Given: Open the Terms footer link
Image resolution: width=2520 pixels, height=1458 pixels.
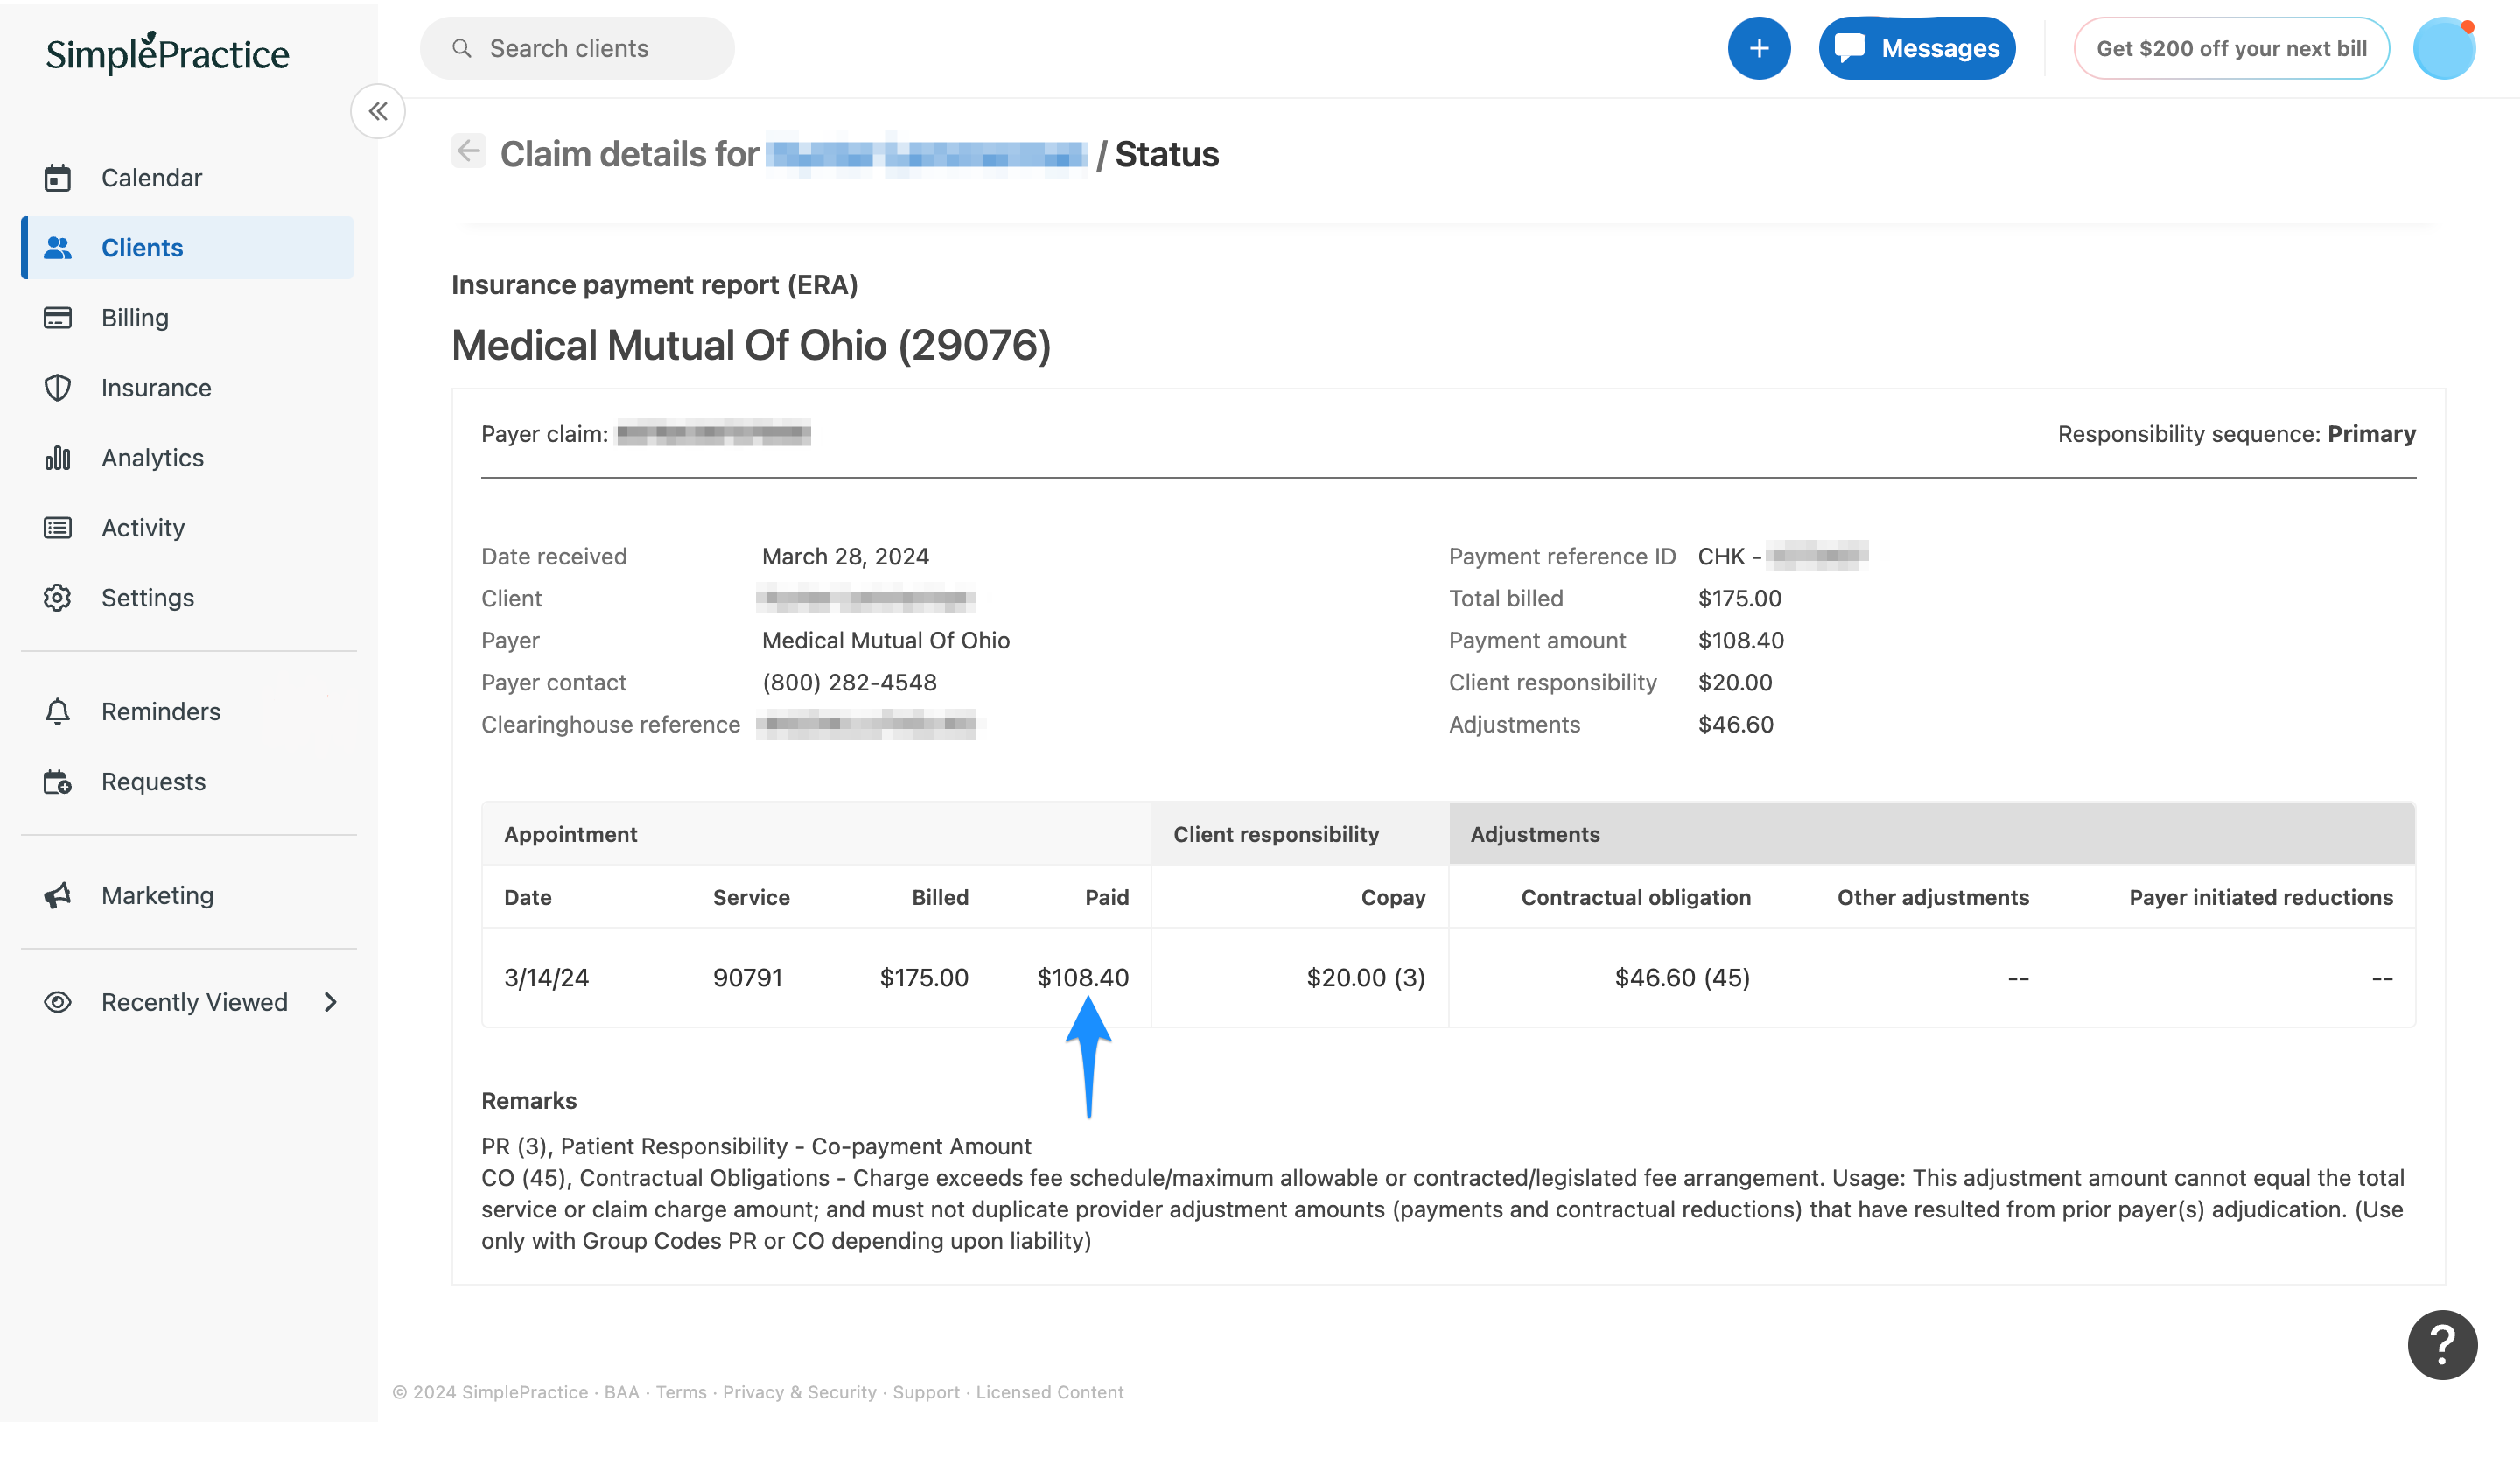Looking at the screenshot, I should click(x=681, y=1393).
